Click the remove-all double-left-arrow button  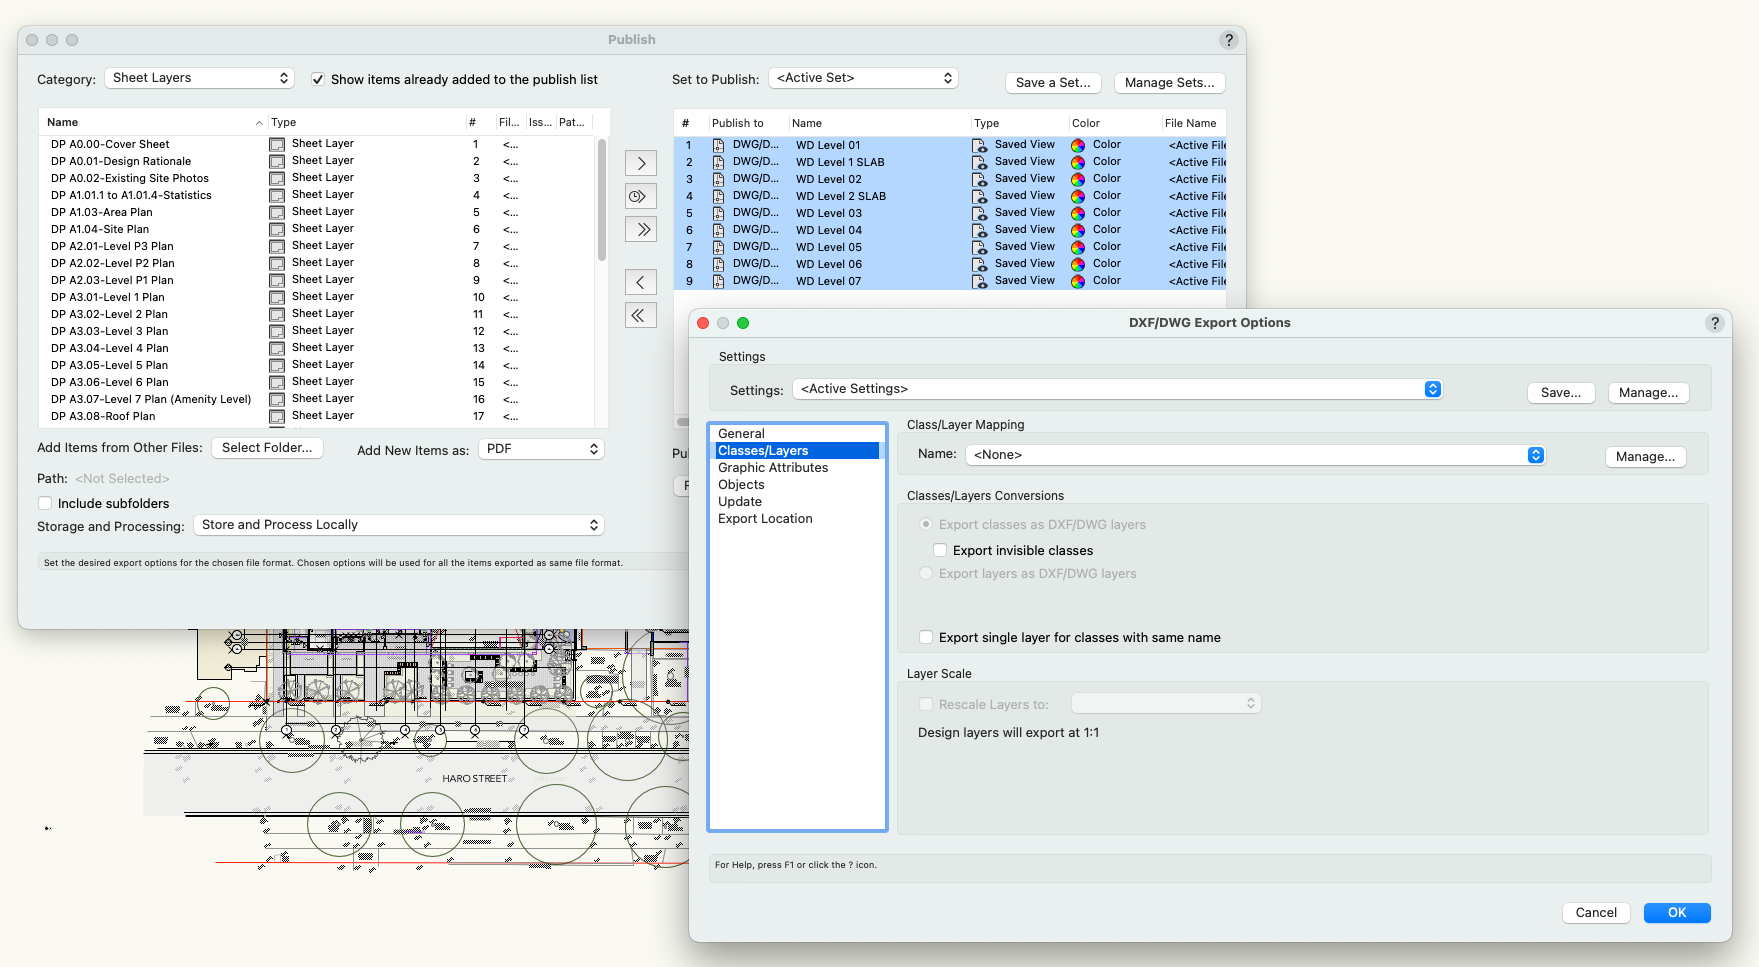[641, 314]
